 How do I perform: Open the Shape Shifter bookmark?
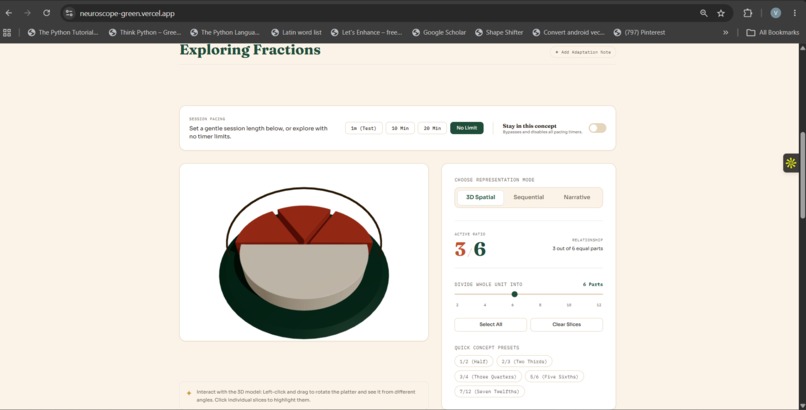(x=499, y=32)
